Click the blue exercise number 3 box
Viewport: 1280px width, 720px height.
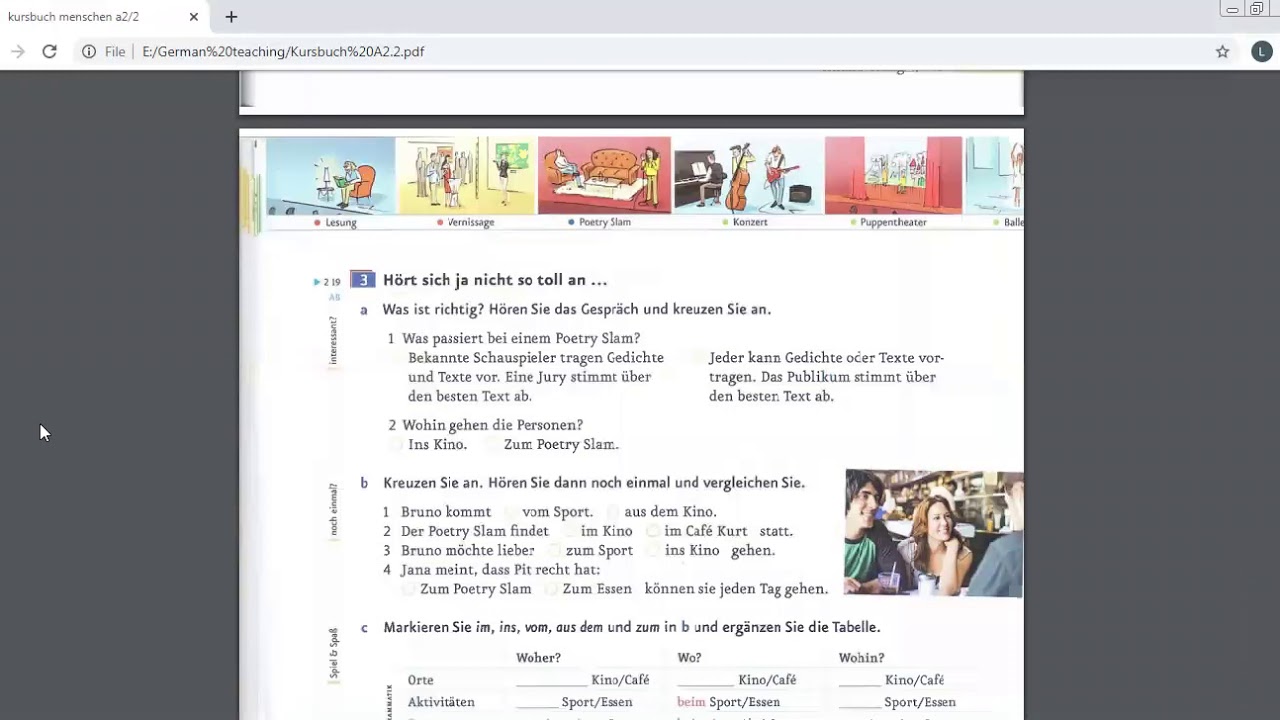(x=363, y=280)
